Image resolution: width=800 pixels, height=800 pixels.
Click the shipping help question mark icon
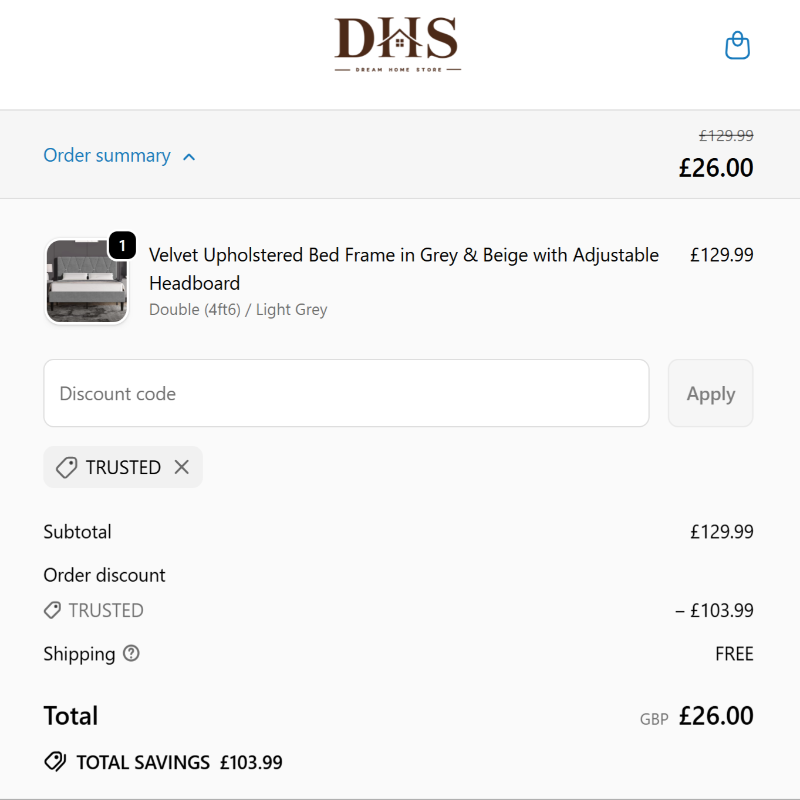click(131, 654)
